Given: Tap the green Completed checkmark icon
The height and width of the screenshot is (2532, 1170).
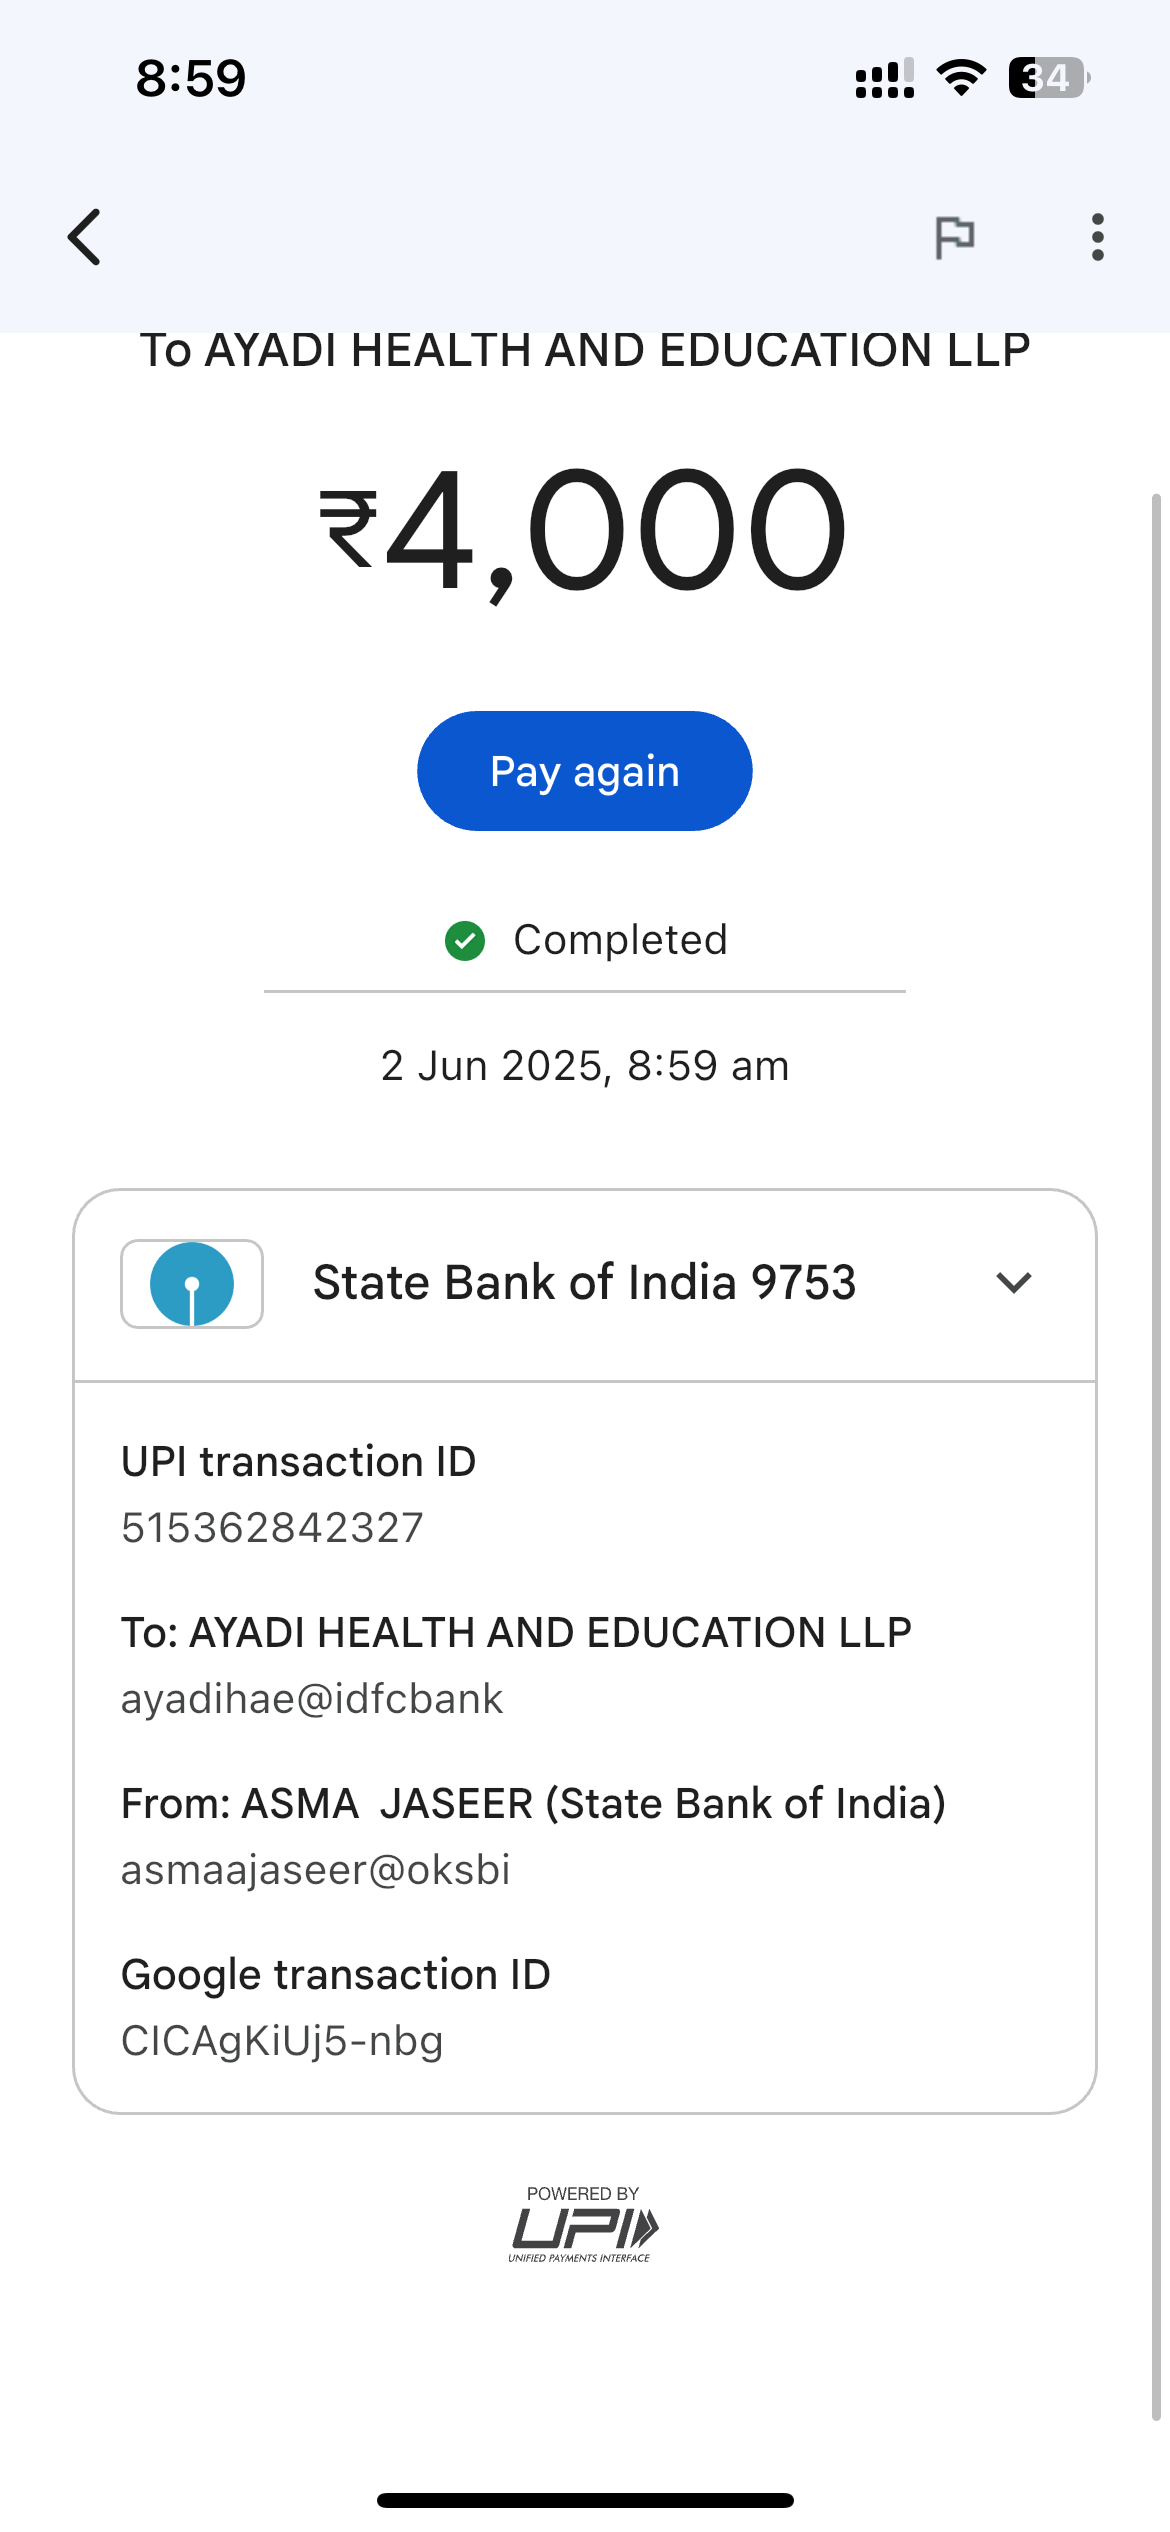Looking at the screenshot, I should click(465, 941).
